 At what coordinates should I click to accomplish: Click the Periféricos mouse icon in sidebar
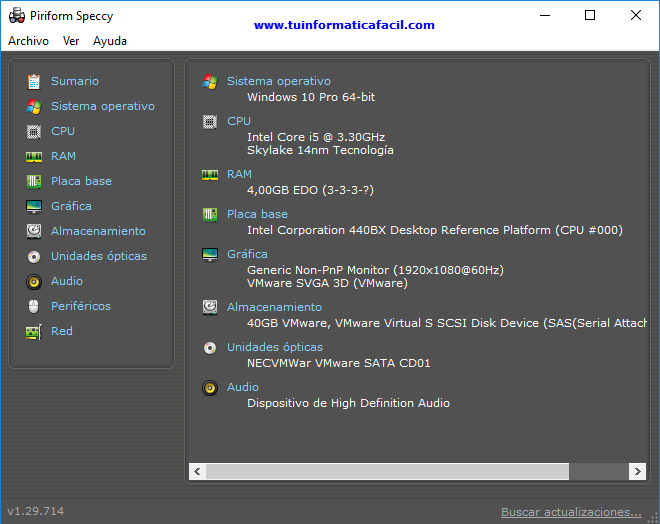(x=34, y=306)
